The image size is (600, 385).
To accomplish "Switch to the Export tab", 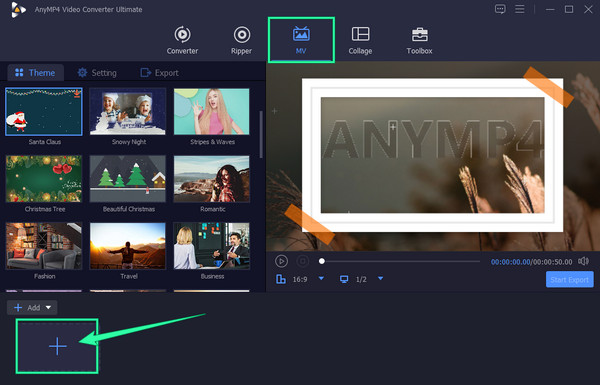I will click(x=160, y=72).
